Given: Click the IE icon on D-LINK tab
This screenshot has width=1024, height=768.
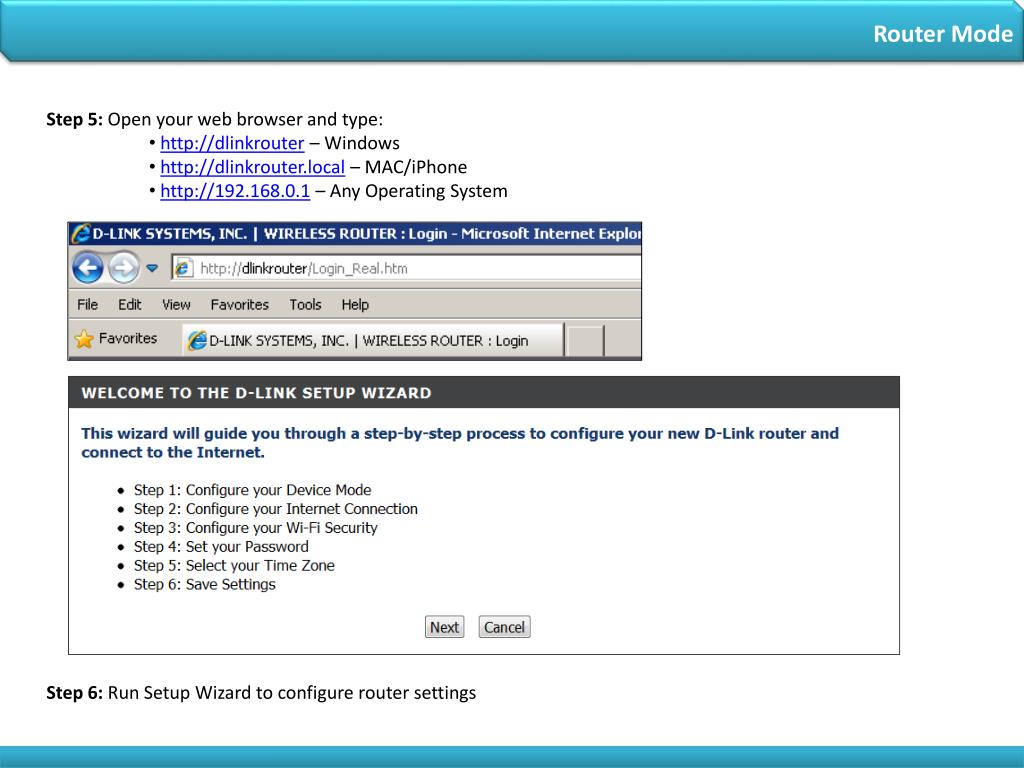Looking at the screenshot, I should point(197,340).
